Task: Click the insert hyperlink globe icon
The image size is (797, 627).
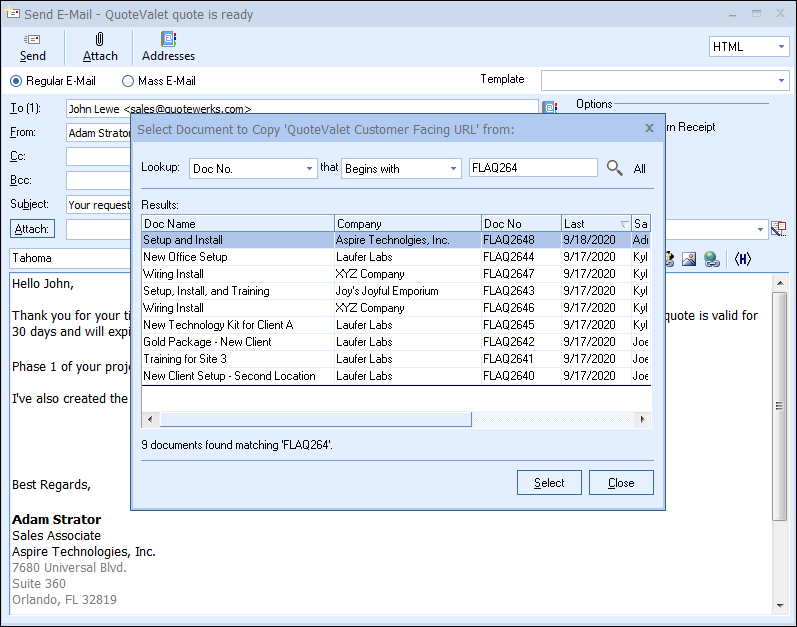Action: [712, 259]
